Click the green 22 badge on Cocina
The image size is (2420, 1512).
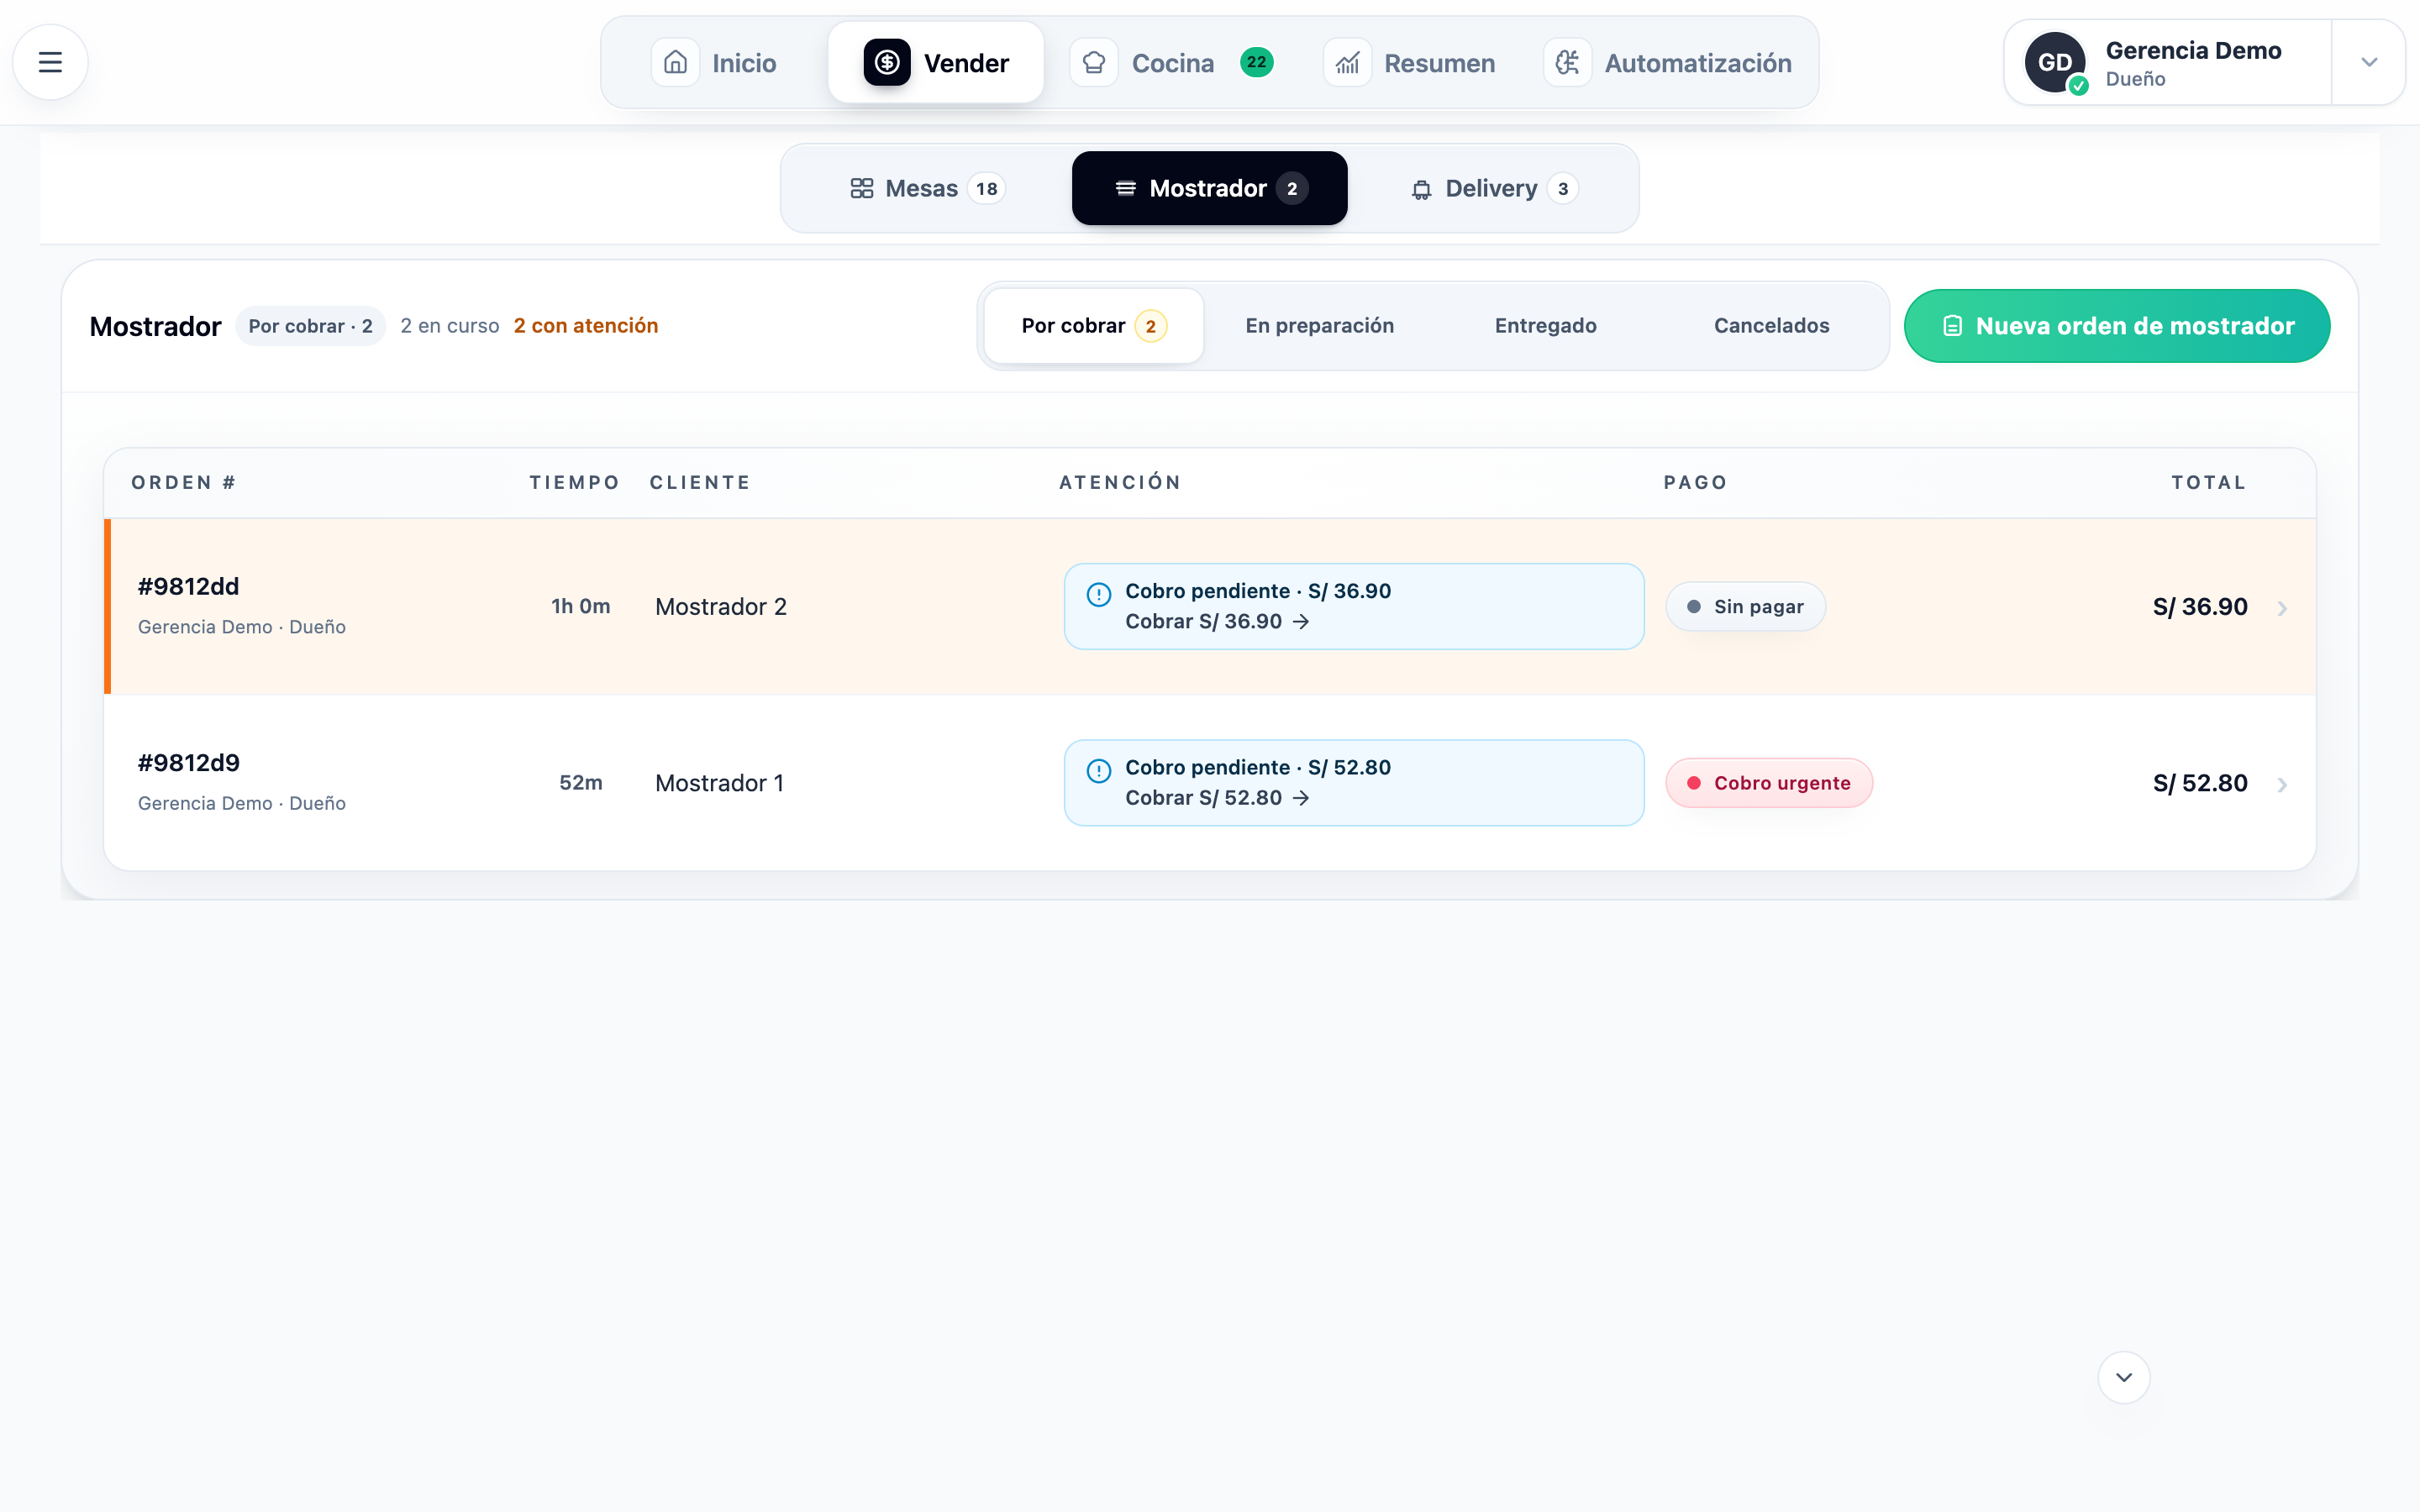click(1256, 62)
